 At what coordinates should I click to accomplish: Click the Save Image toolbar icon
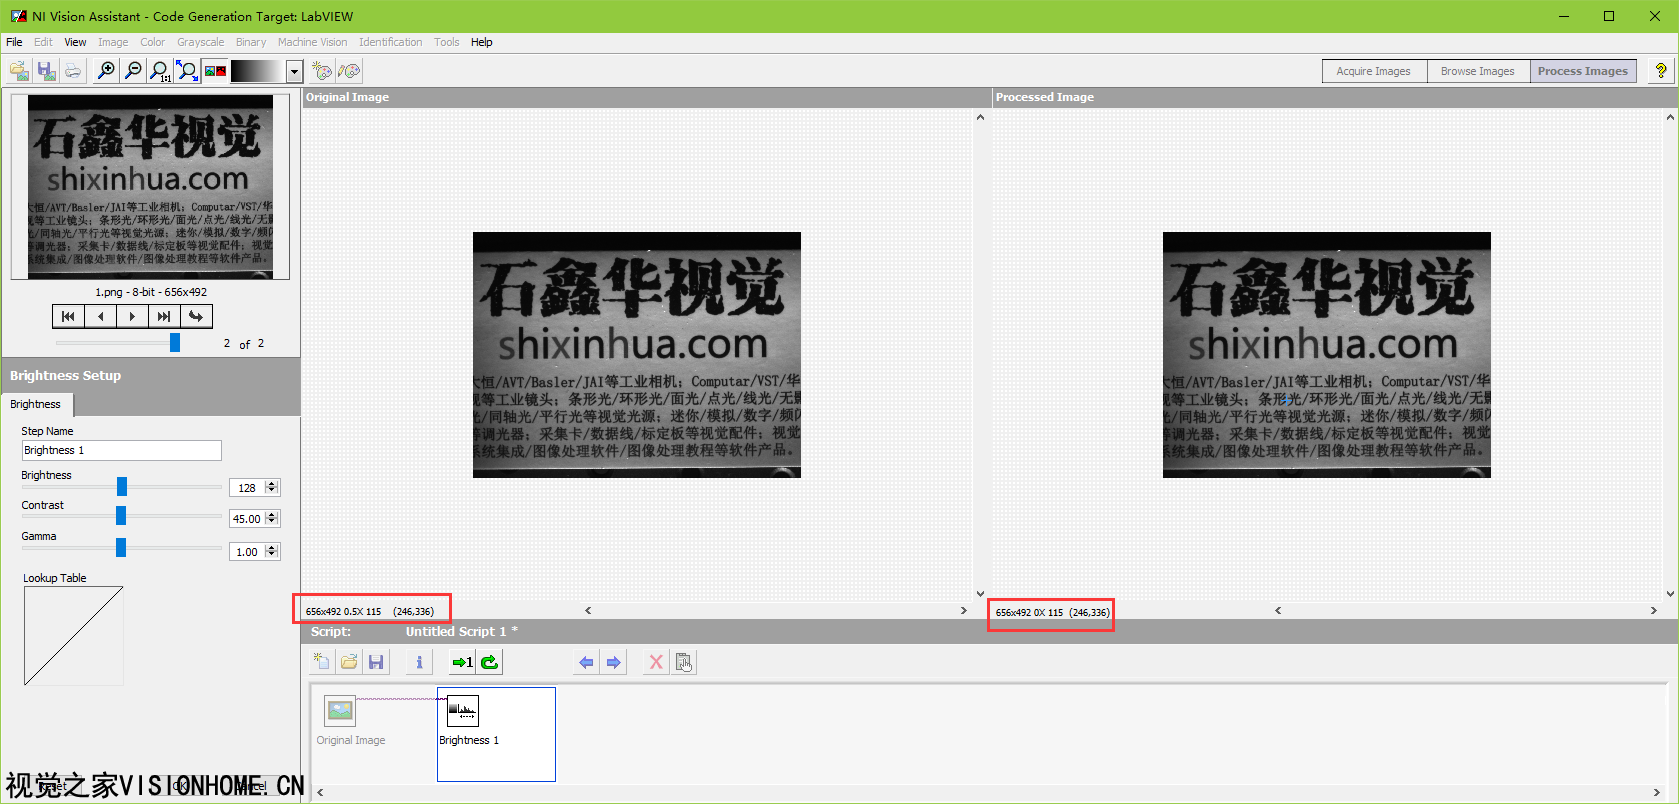pos(46,71)
